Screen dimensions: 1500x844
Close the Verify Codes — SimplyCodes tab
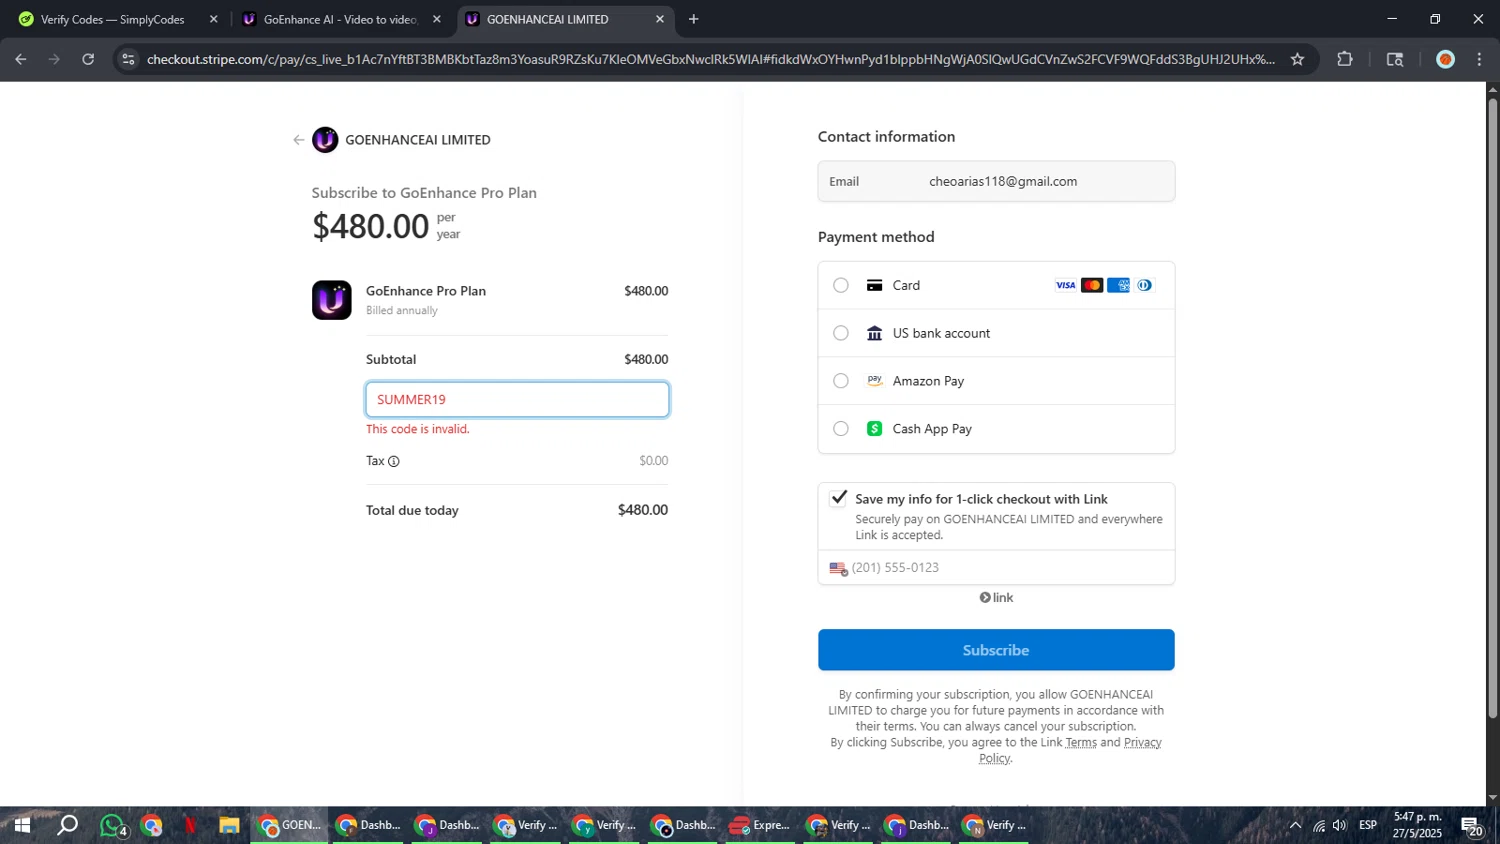point(213,19)
